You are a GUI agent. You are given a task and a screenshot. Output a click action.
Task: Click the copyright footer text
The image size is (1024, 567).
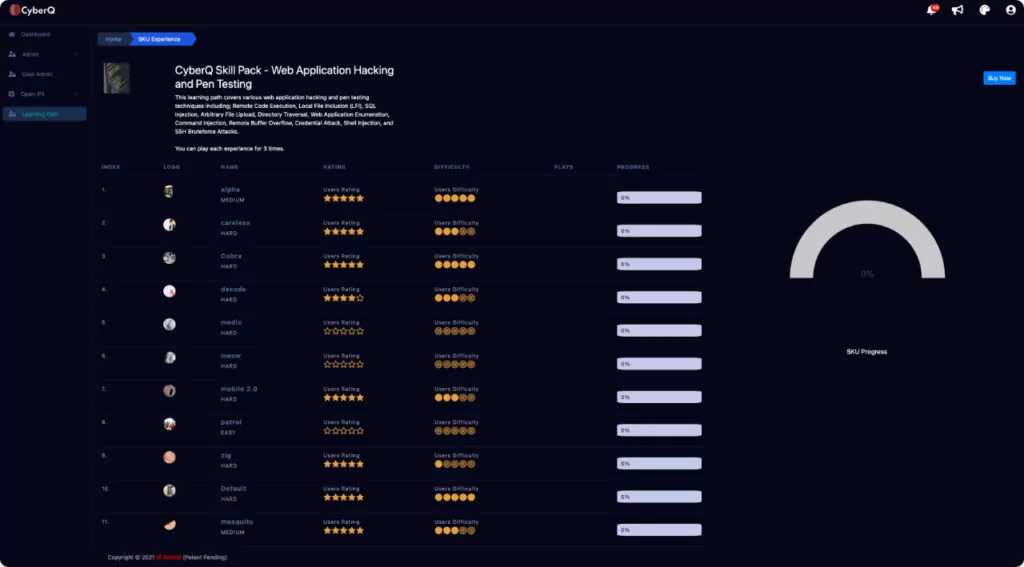click(167, 557)
